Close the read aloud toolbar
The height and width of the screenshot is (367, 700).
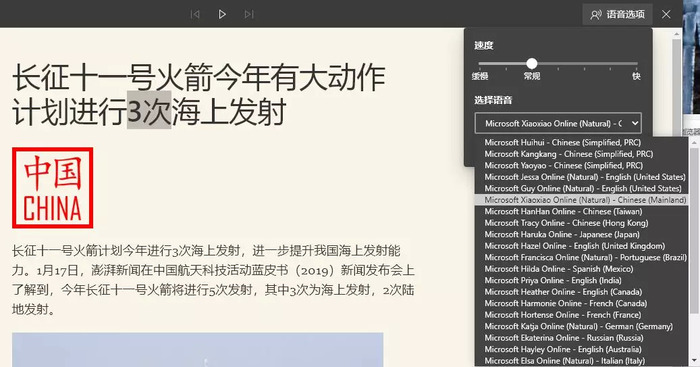click(666, 14)
